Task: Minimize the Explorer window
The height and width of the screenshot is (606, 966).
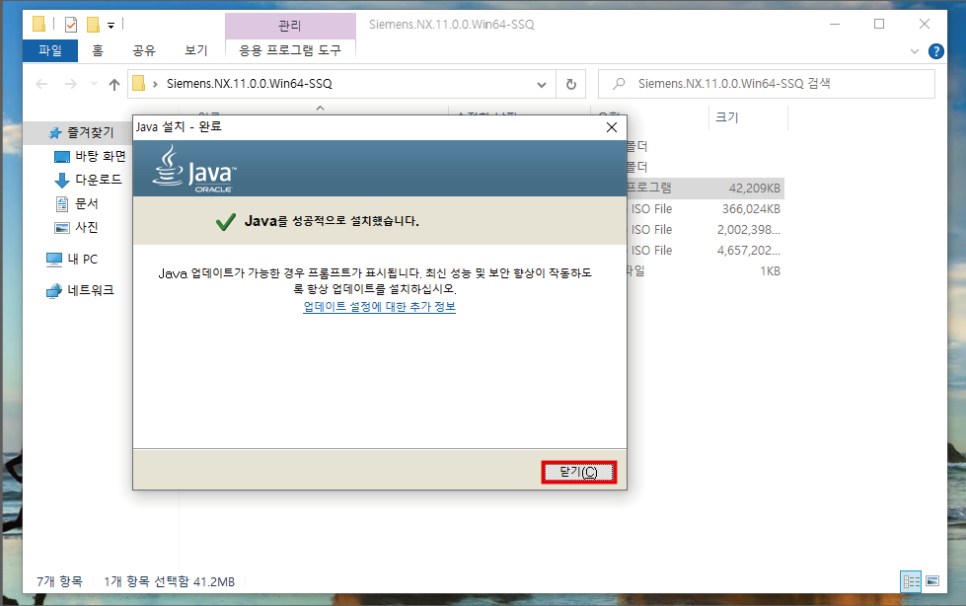Action: pos(835,24)
